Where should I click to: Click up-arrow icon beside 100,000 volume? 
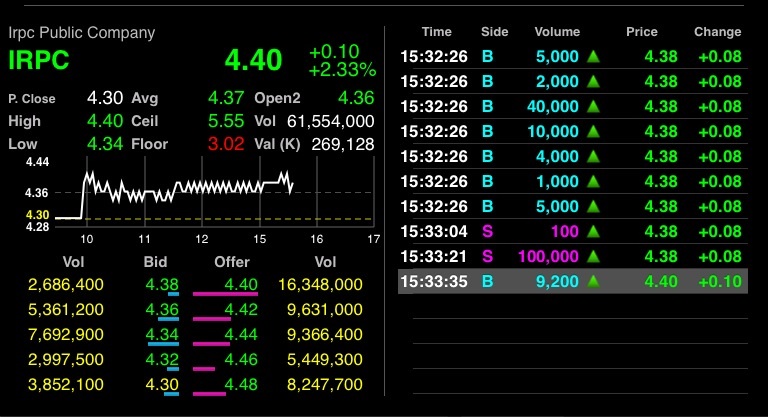click(593, 256)
